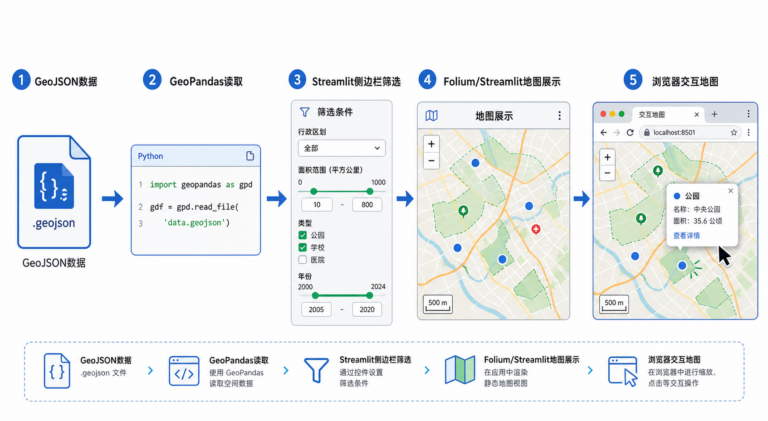
Task: Click the browser cursor icon beside 浏览器交互地图
Action: tap(623, 372)
